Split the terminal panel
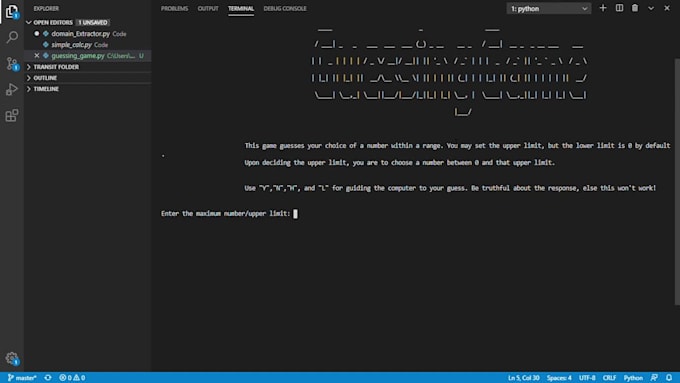The height and width of the screenshot is (383, 680). [x=619, y=8]
